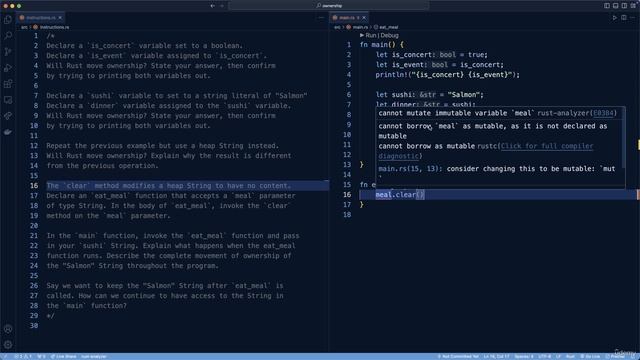
Task: Switch to the instructions.rs tab
Action: pos(41,18)
